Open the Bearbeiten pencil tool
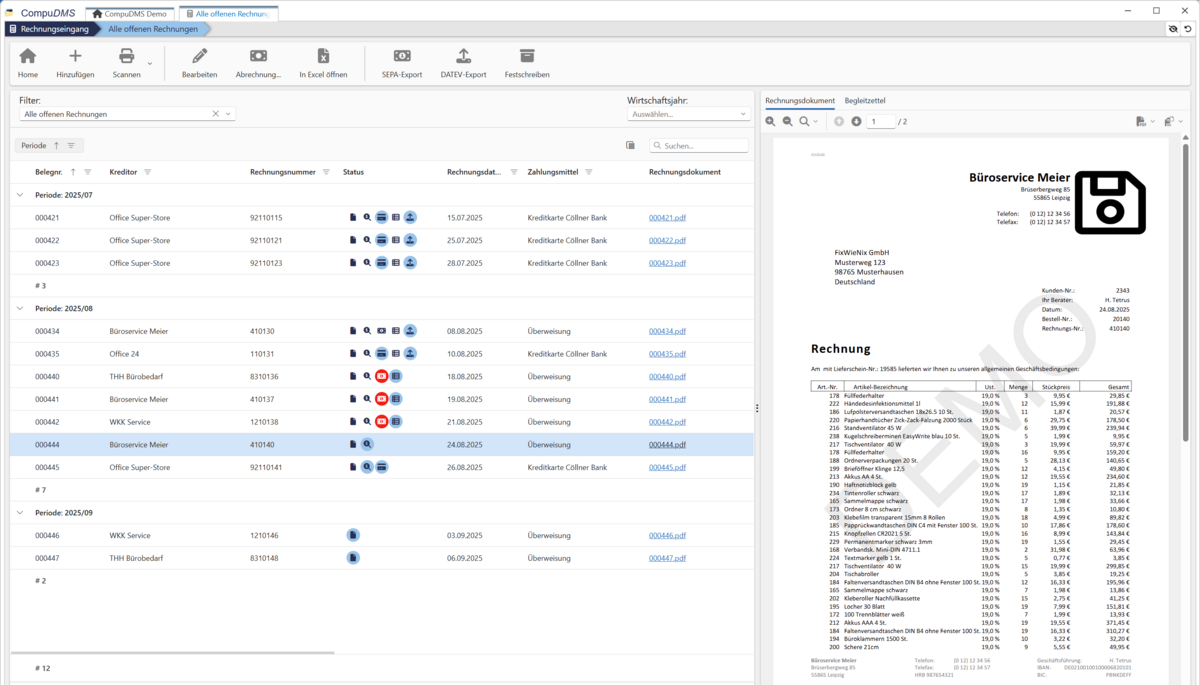 199,57
